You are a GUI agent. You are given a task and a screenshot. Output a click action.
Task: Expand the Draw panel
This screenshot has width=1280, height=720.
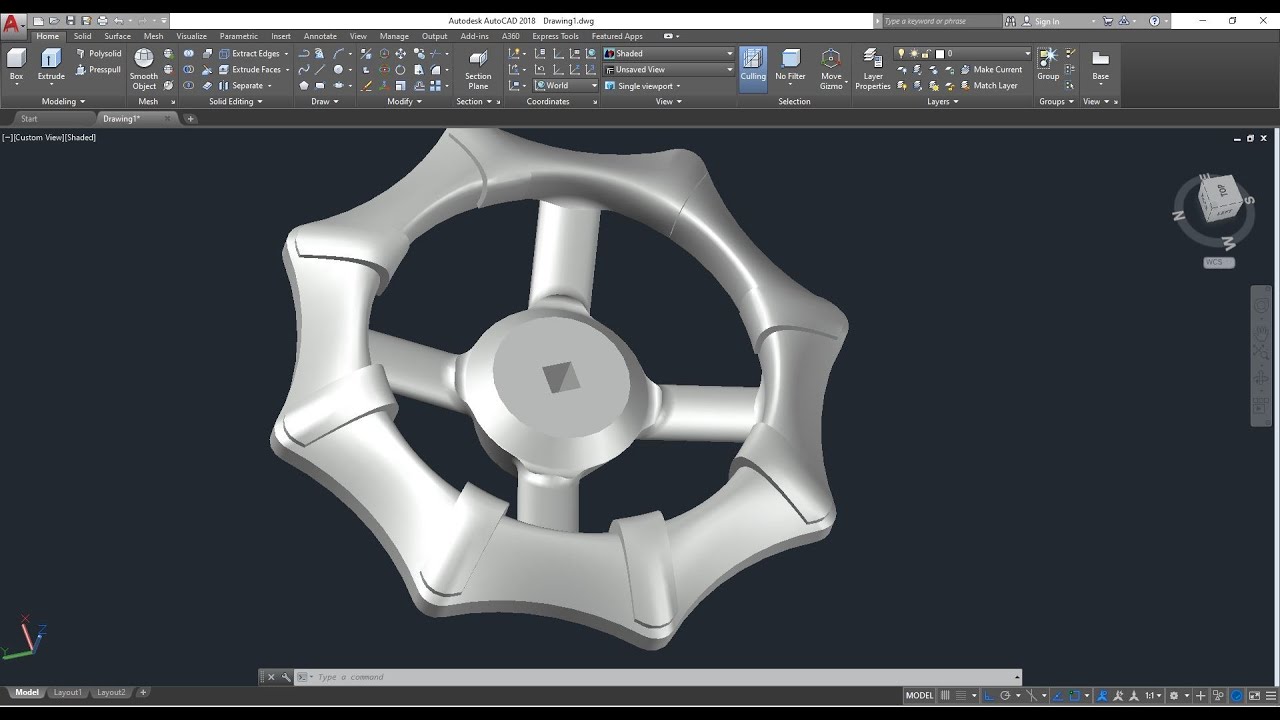pos(324,101)
